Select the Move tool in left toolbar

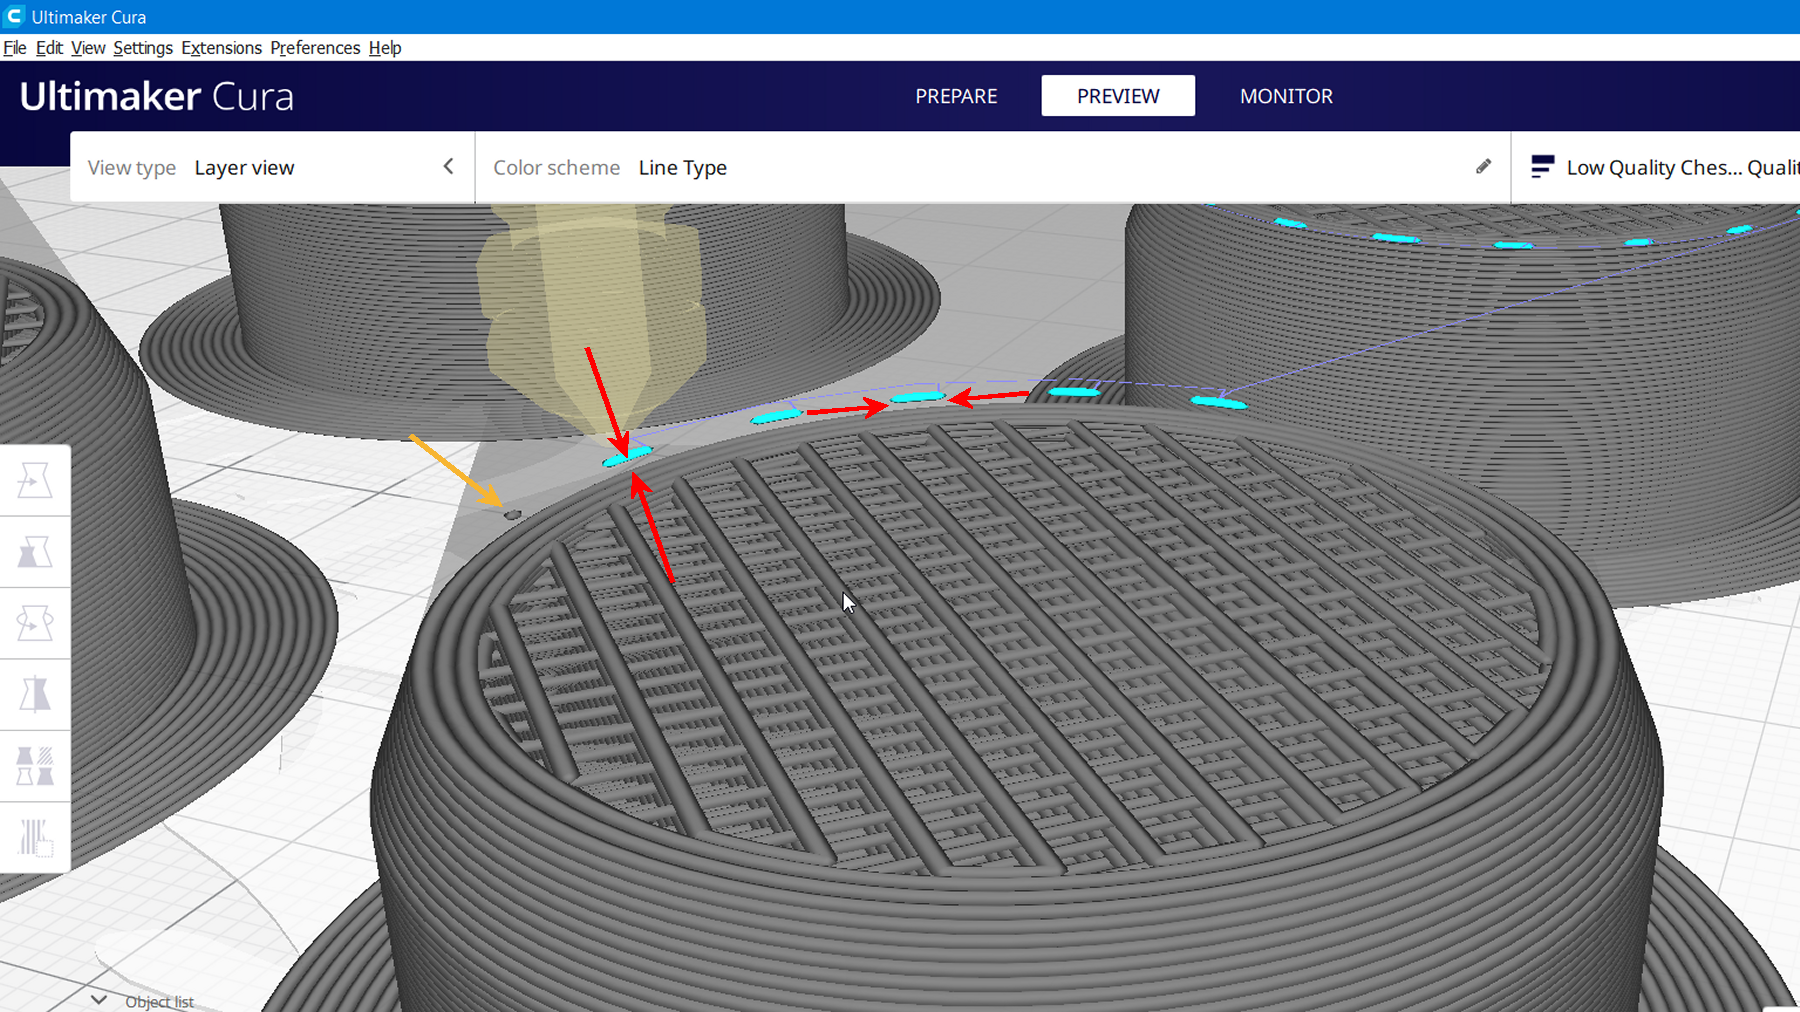tap(35, 481)
